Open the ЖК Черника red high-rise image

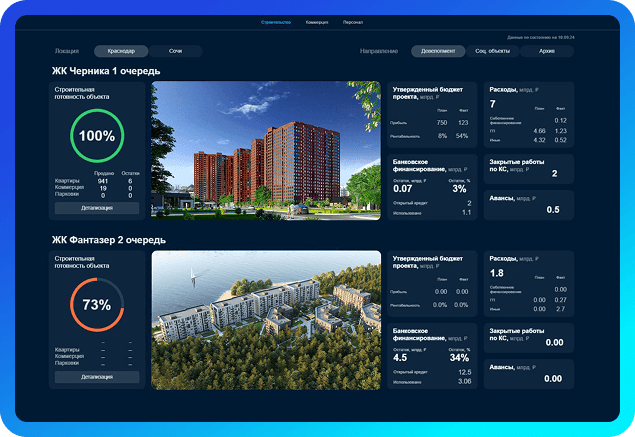tap(266, 151)
